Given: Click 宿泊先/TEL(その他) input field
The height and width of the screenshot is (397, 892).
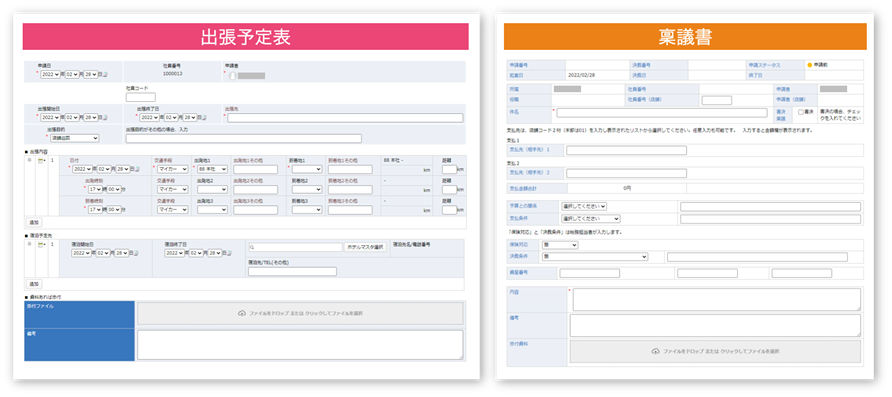Looking at the screenshot, I should (x=292, y=271).
